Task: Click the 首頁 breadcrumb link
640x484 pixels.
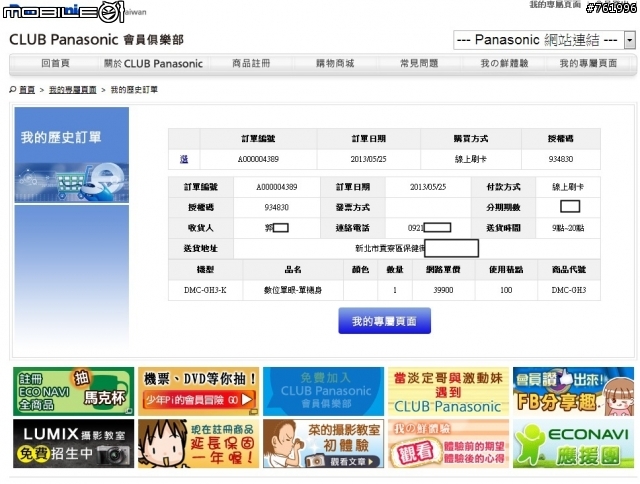Action: 27,90
